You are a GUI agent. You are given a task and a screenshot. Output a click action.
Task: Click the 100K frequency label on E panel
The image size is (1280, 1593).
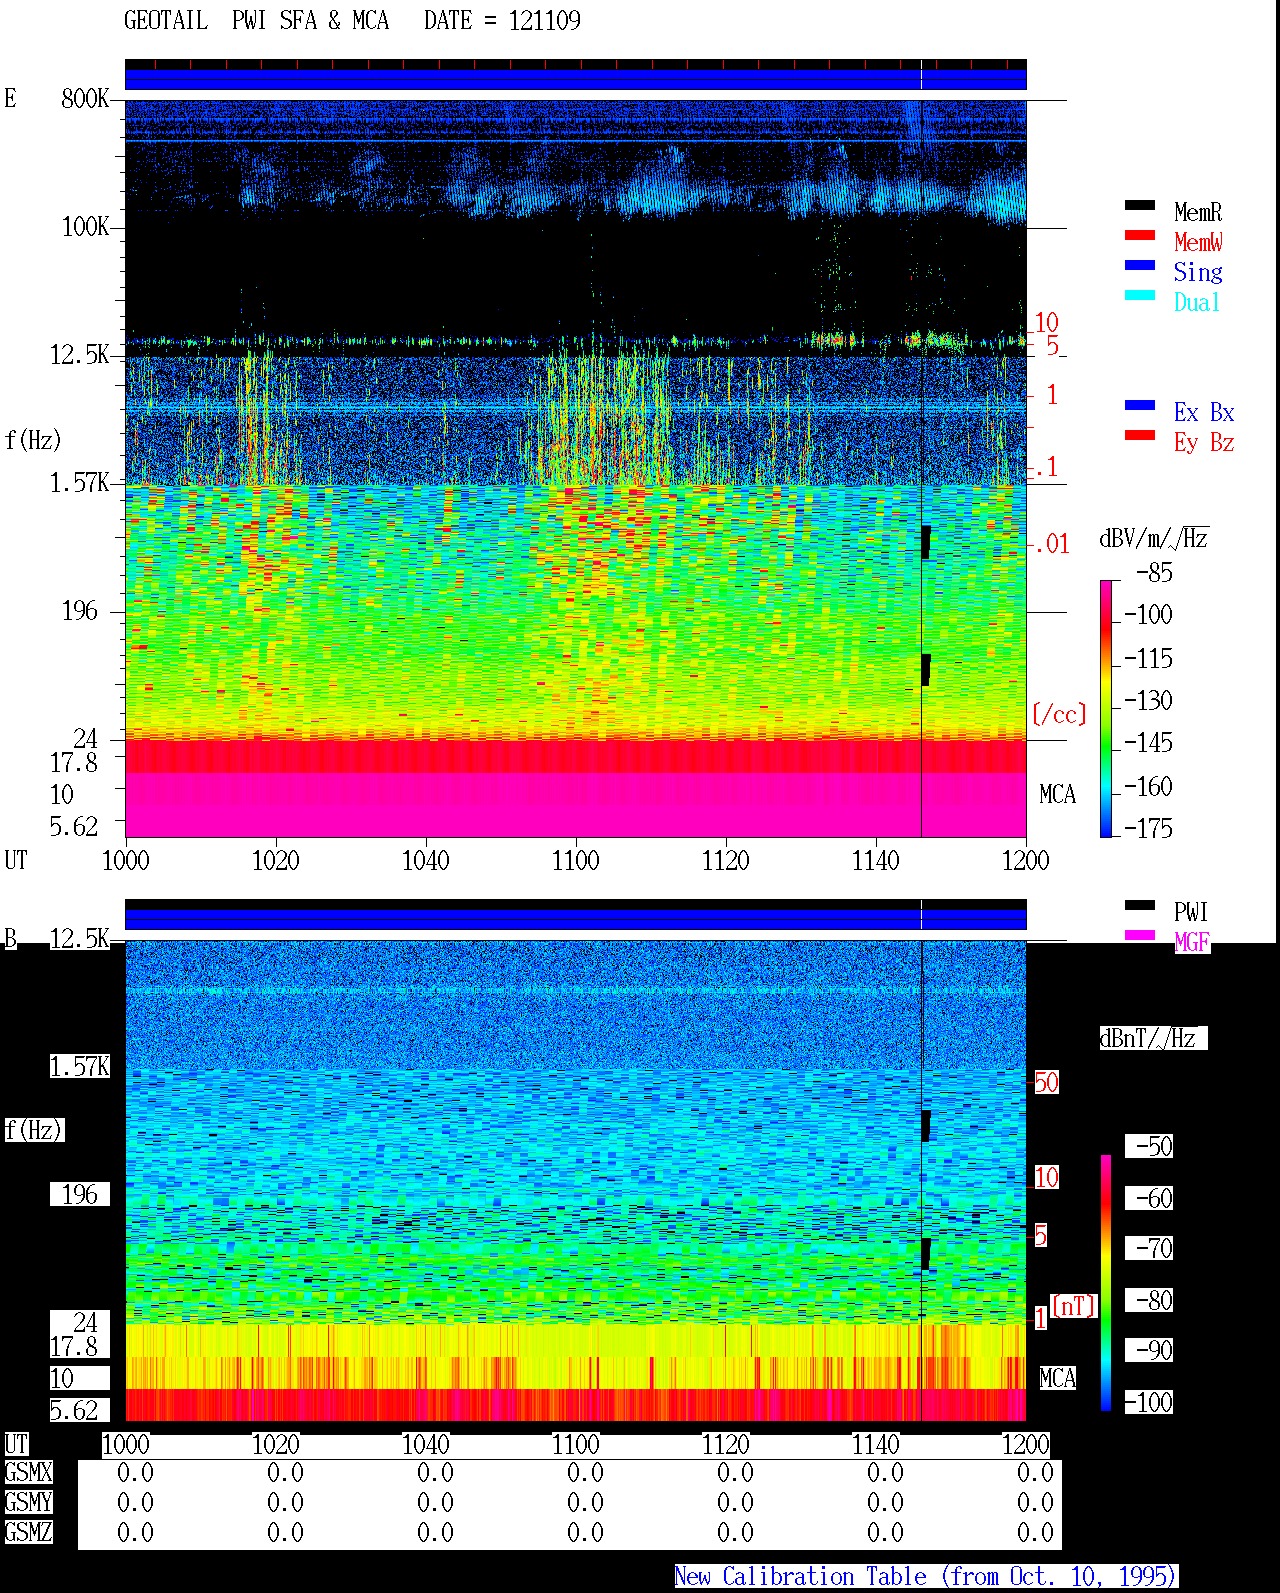(x=85, y=226)
